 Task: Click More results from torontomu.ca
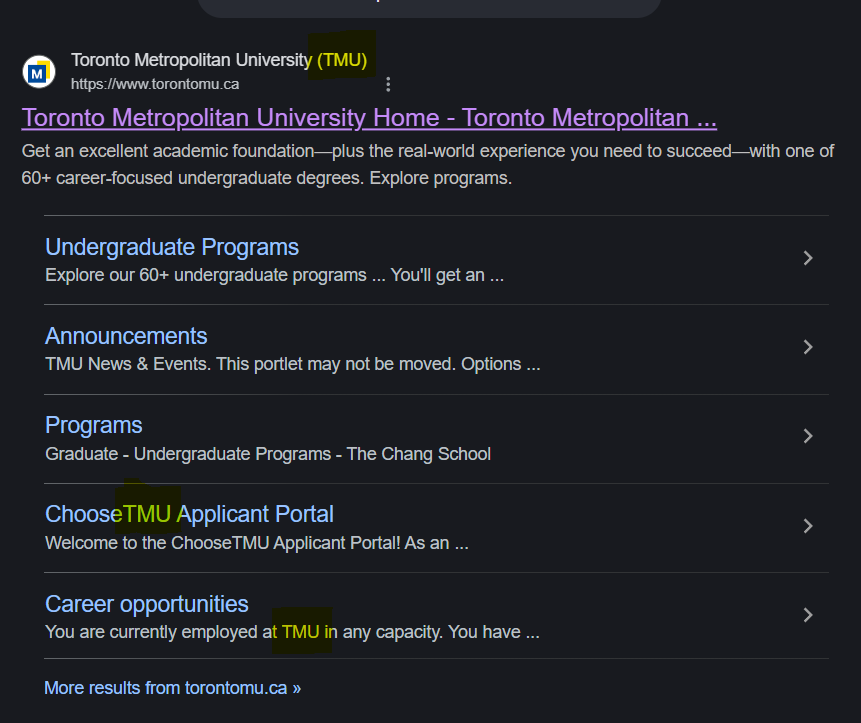pos(172,688)
